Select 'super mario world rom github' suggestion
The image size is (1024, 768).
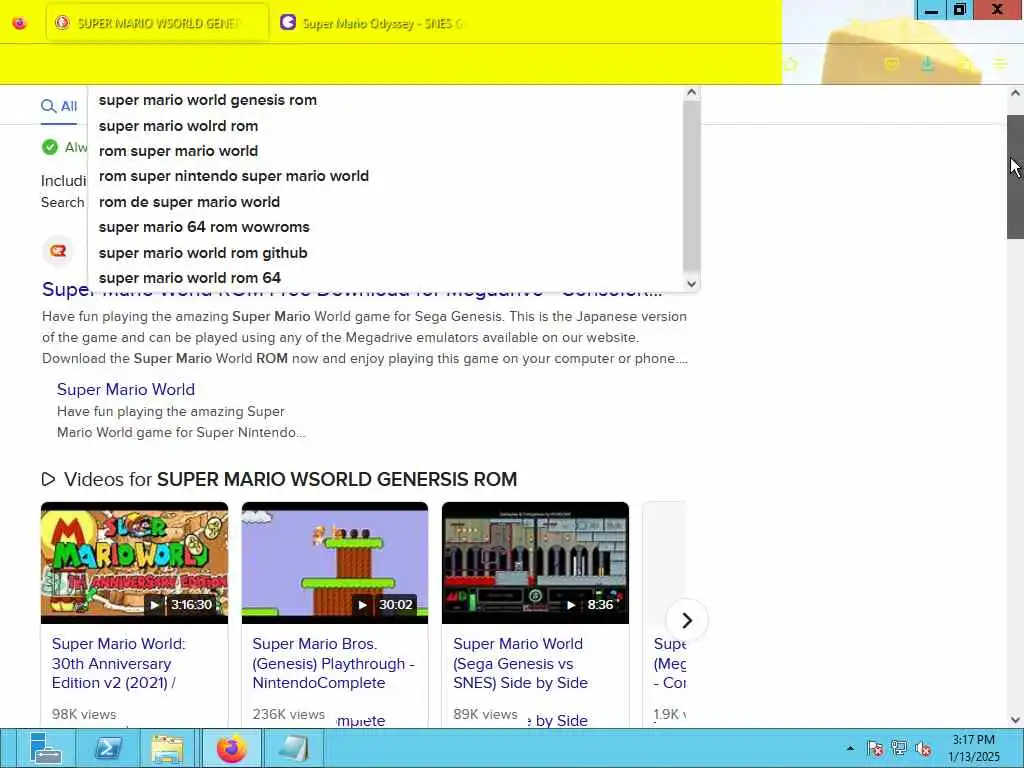click(203, 253)
